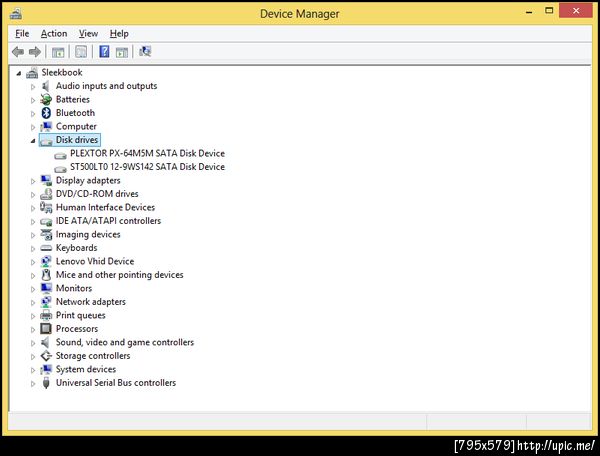600x456 pixels.
Task: Collapse the Sleekbook root node arrow
Action: [19, 73]
